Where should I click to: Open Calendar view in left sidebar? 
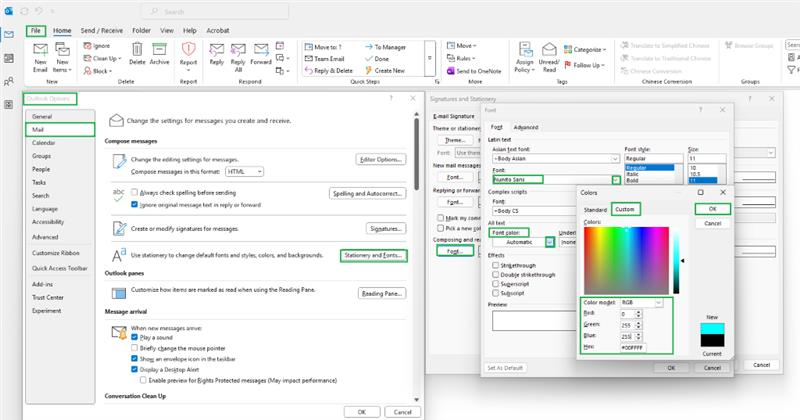9,58
